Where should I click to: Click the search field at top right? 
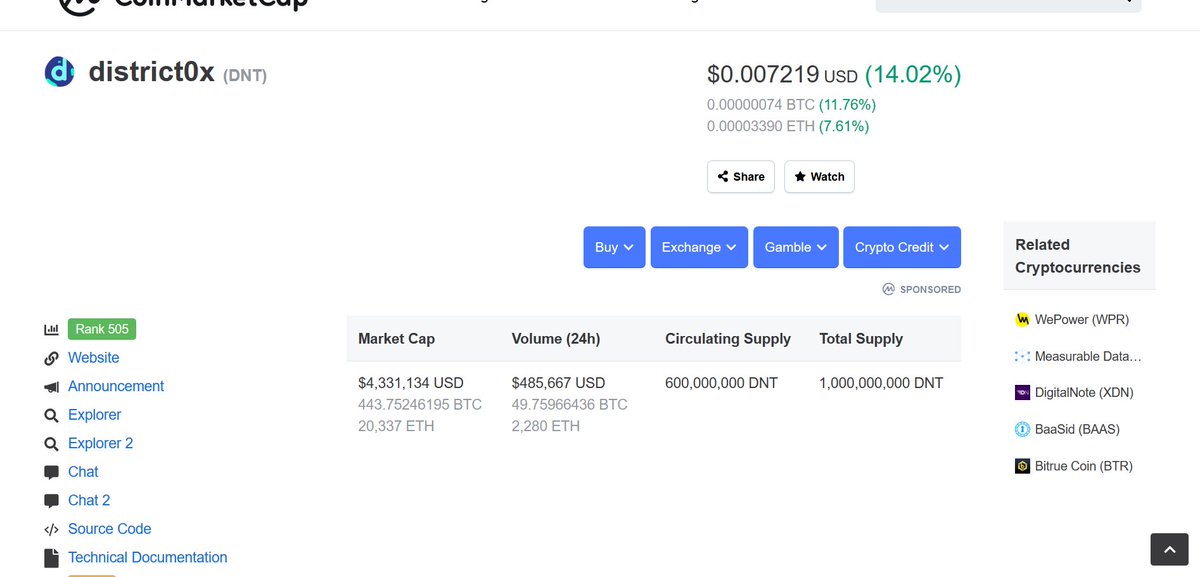point(1008,4)
